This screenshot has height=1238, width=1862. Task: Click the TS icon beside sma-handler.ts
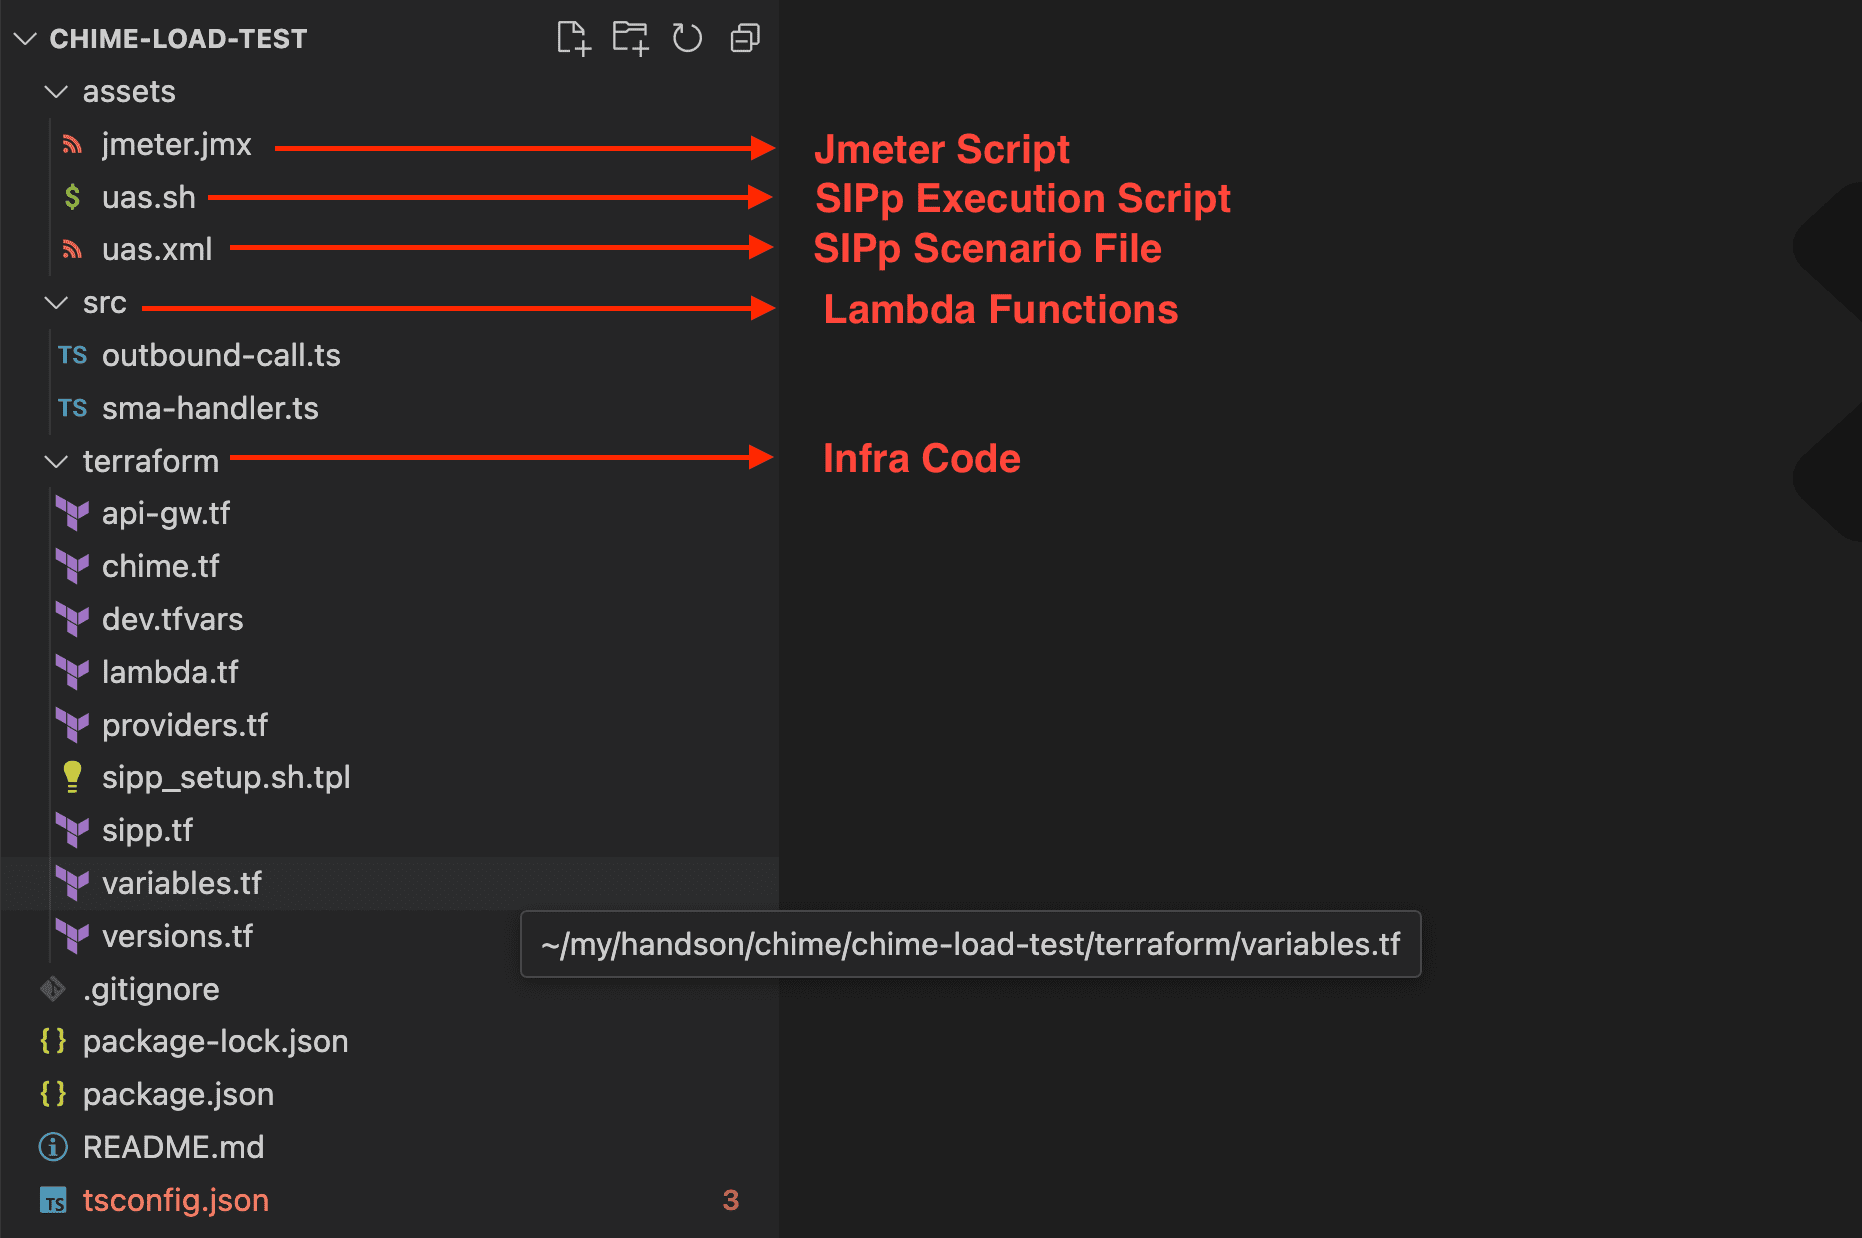tap(72, 408)
